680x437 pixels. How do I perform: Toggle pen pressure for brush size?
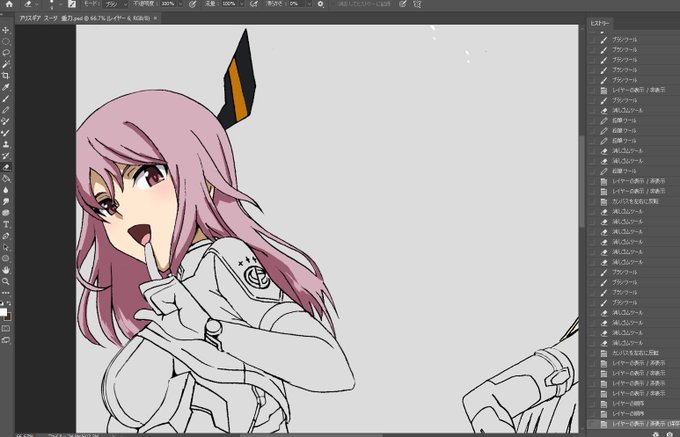pos(402,4)
